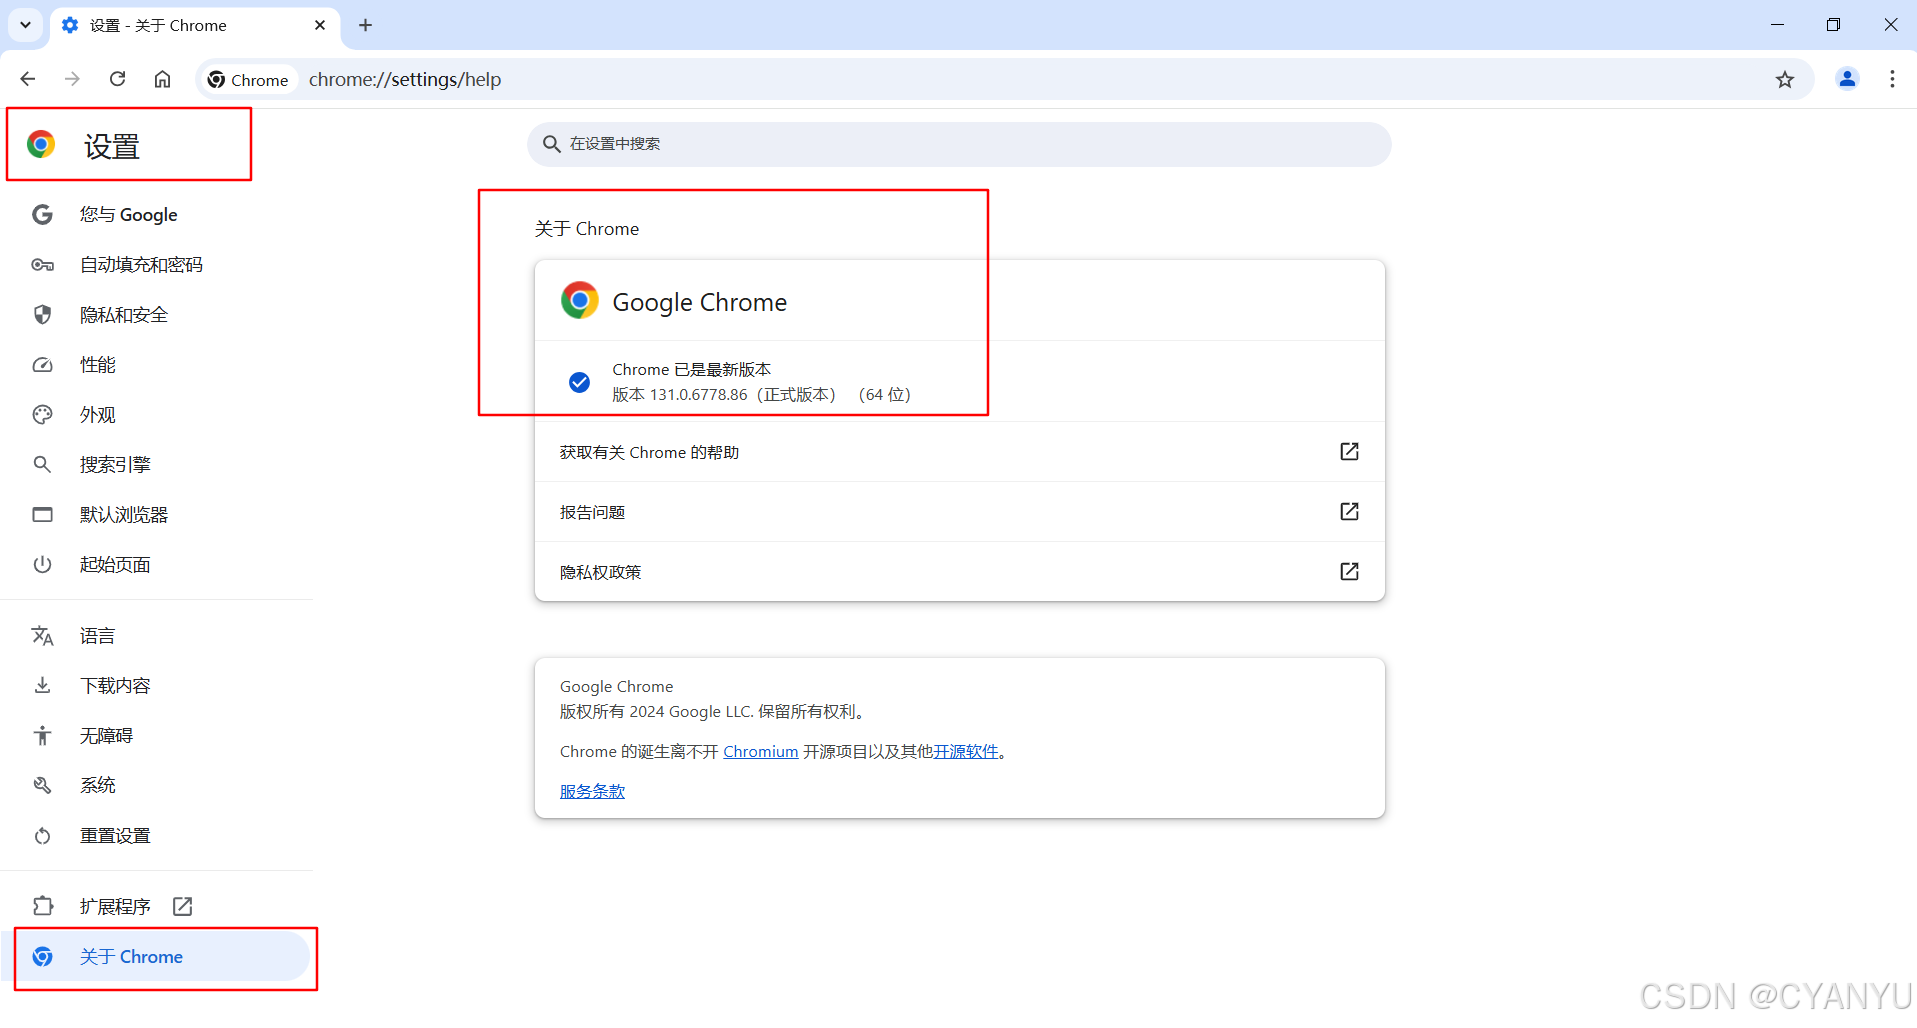Viewport: 1917px width, 1028px height.
Task: Click the version text 131.0.6778.86
Action: click(x=698, y=394)
